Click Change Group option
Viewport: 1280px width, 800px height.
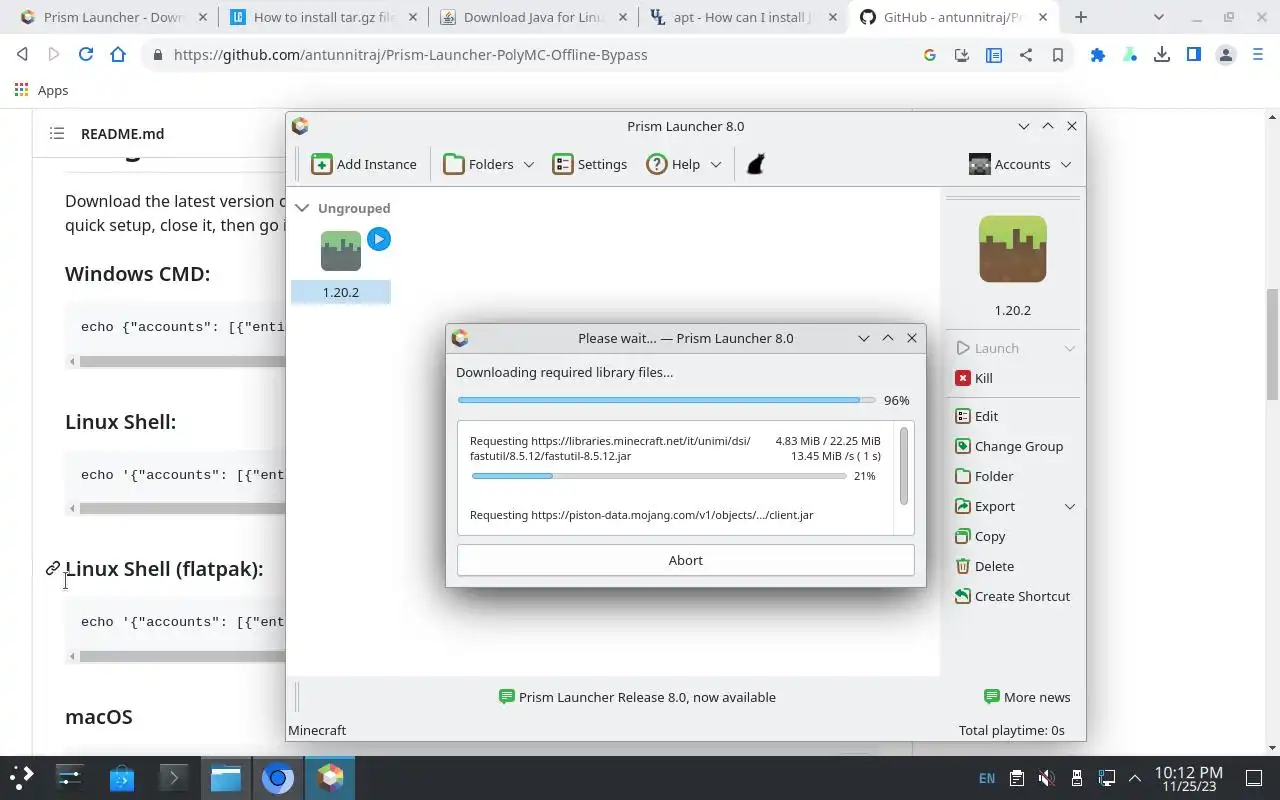pos(1008,446)
